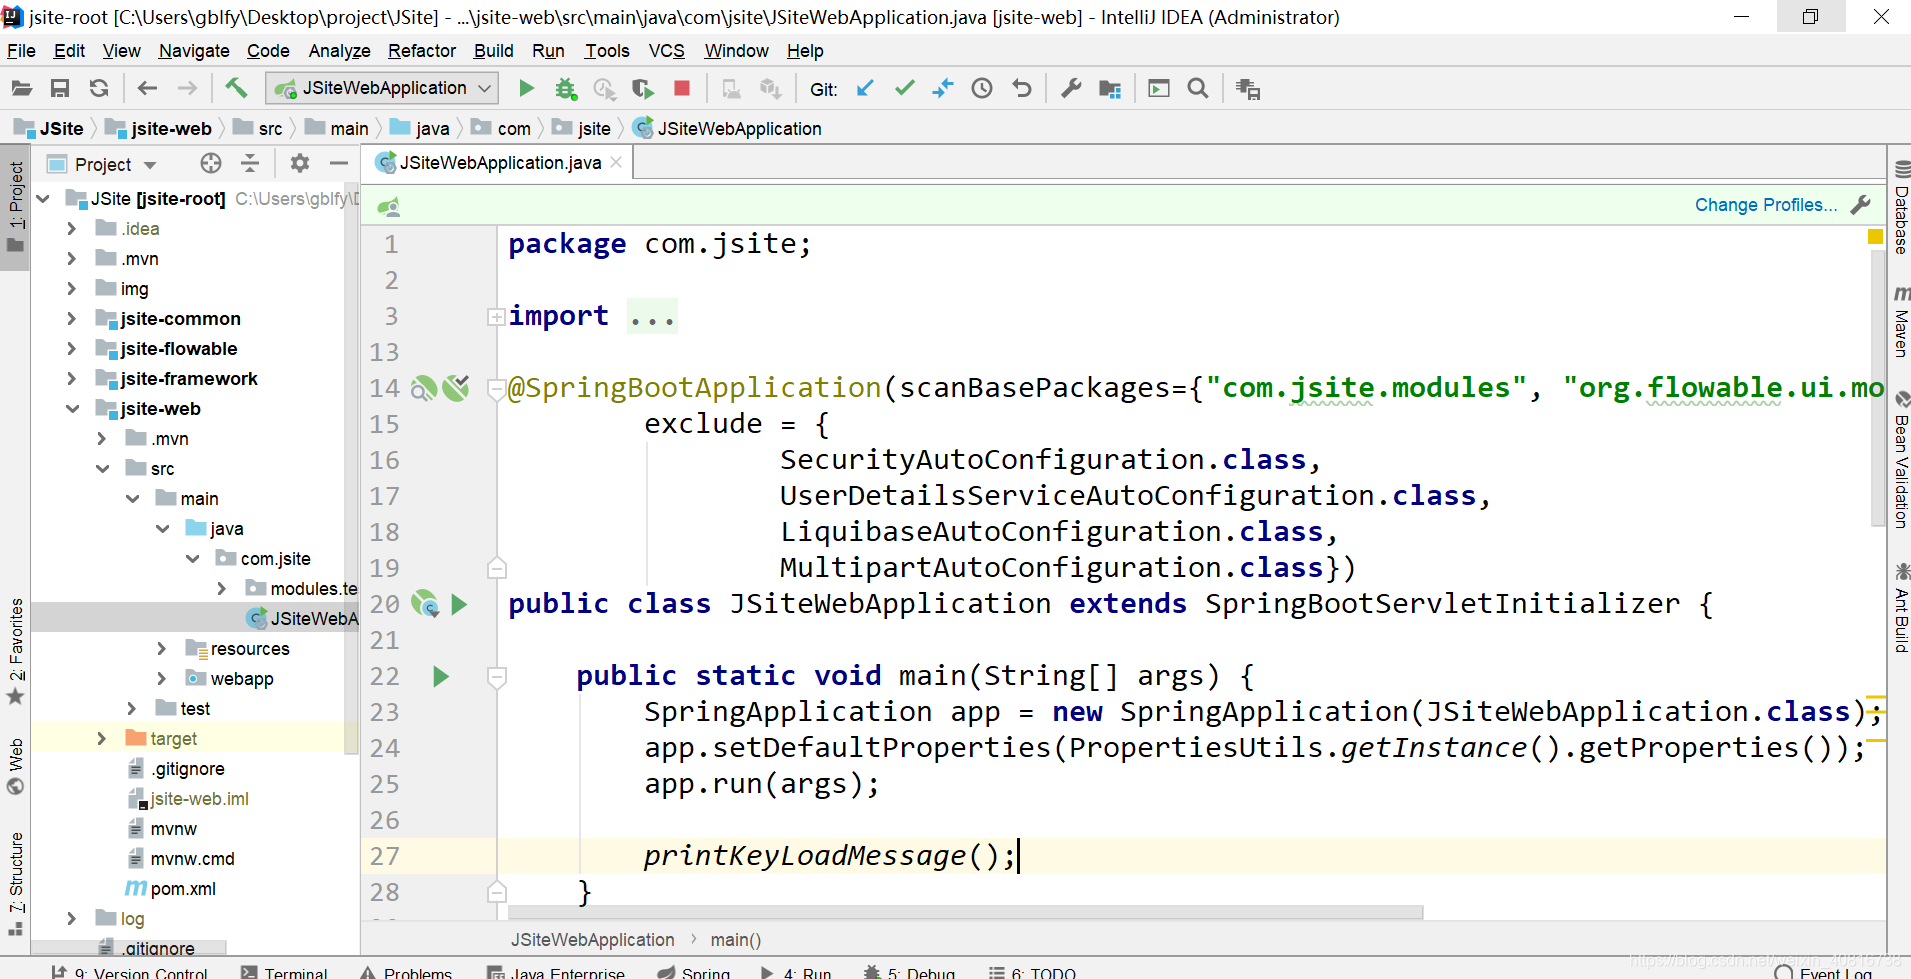This screenshot has width=1911, height=979.
Task: Expand the resources folder
Action: (161, 649)
